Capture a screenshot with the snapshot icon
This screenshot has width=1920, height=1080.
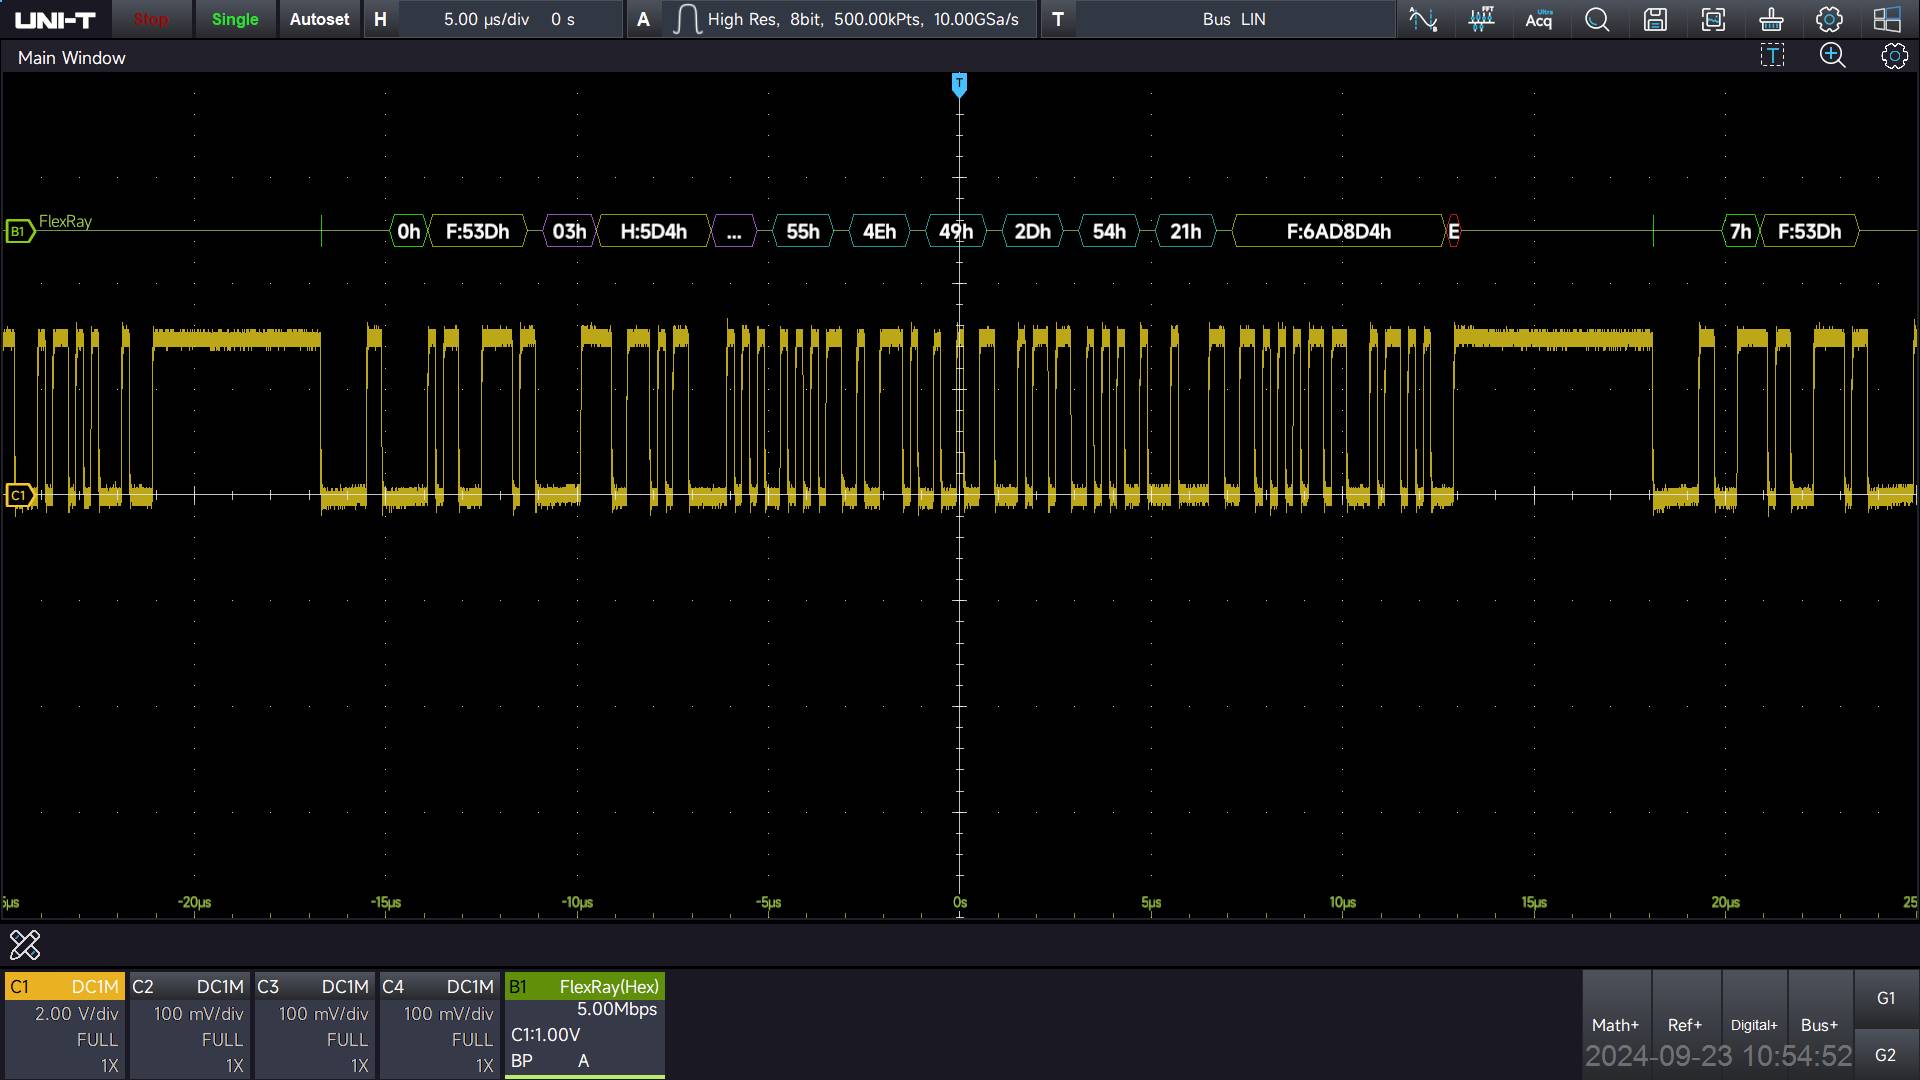coord(1714,19)
